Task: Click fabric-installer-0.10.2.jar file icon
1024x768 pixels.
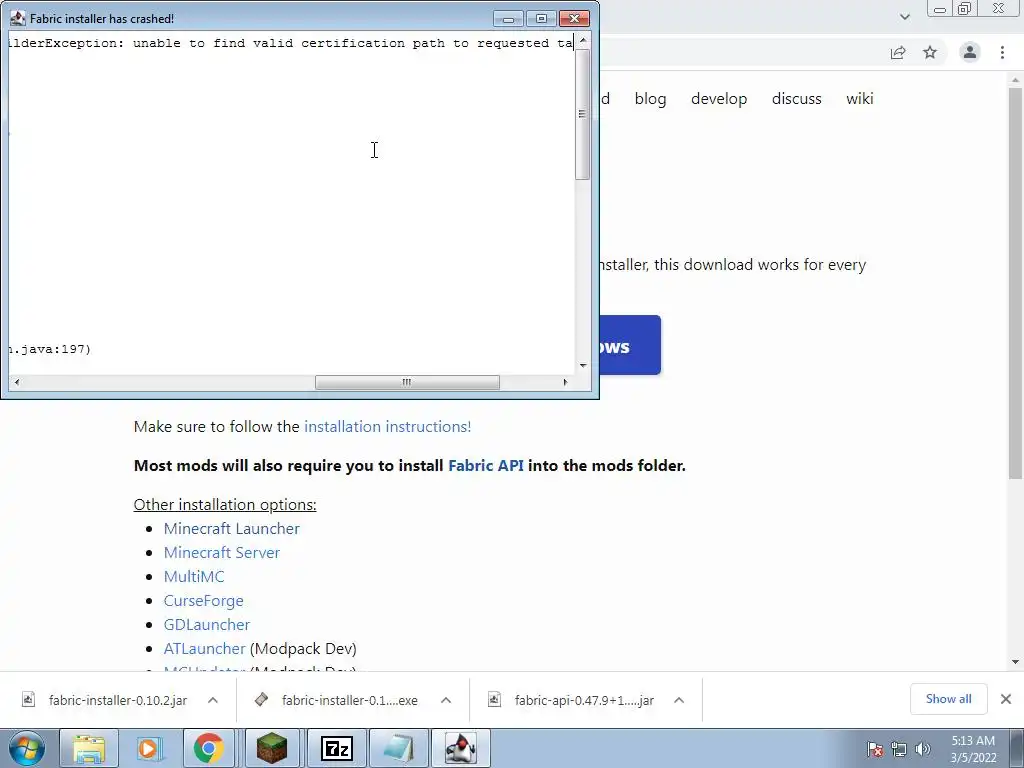Action: pos(29,699)
